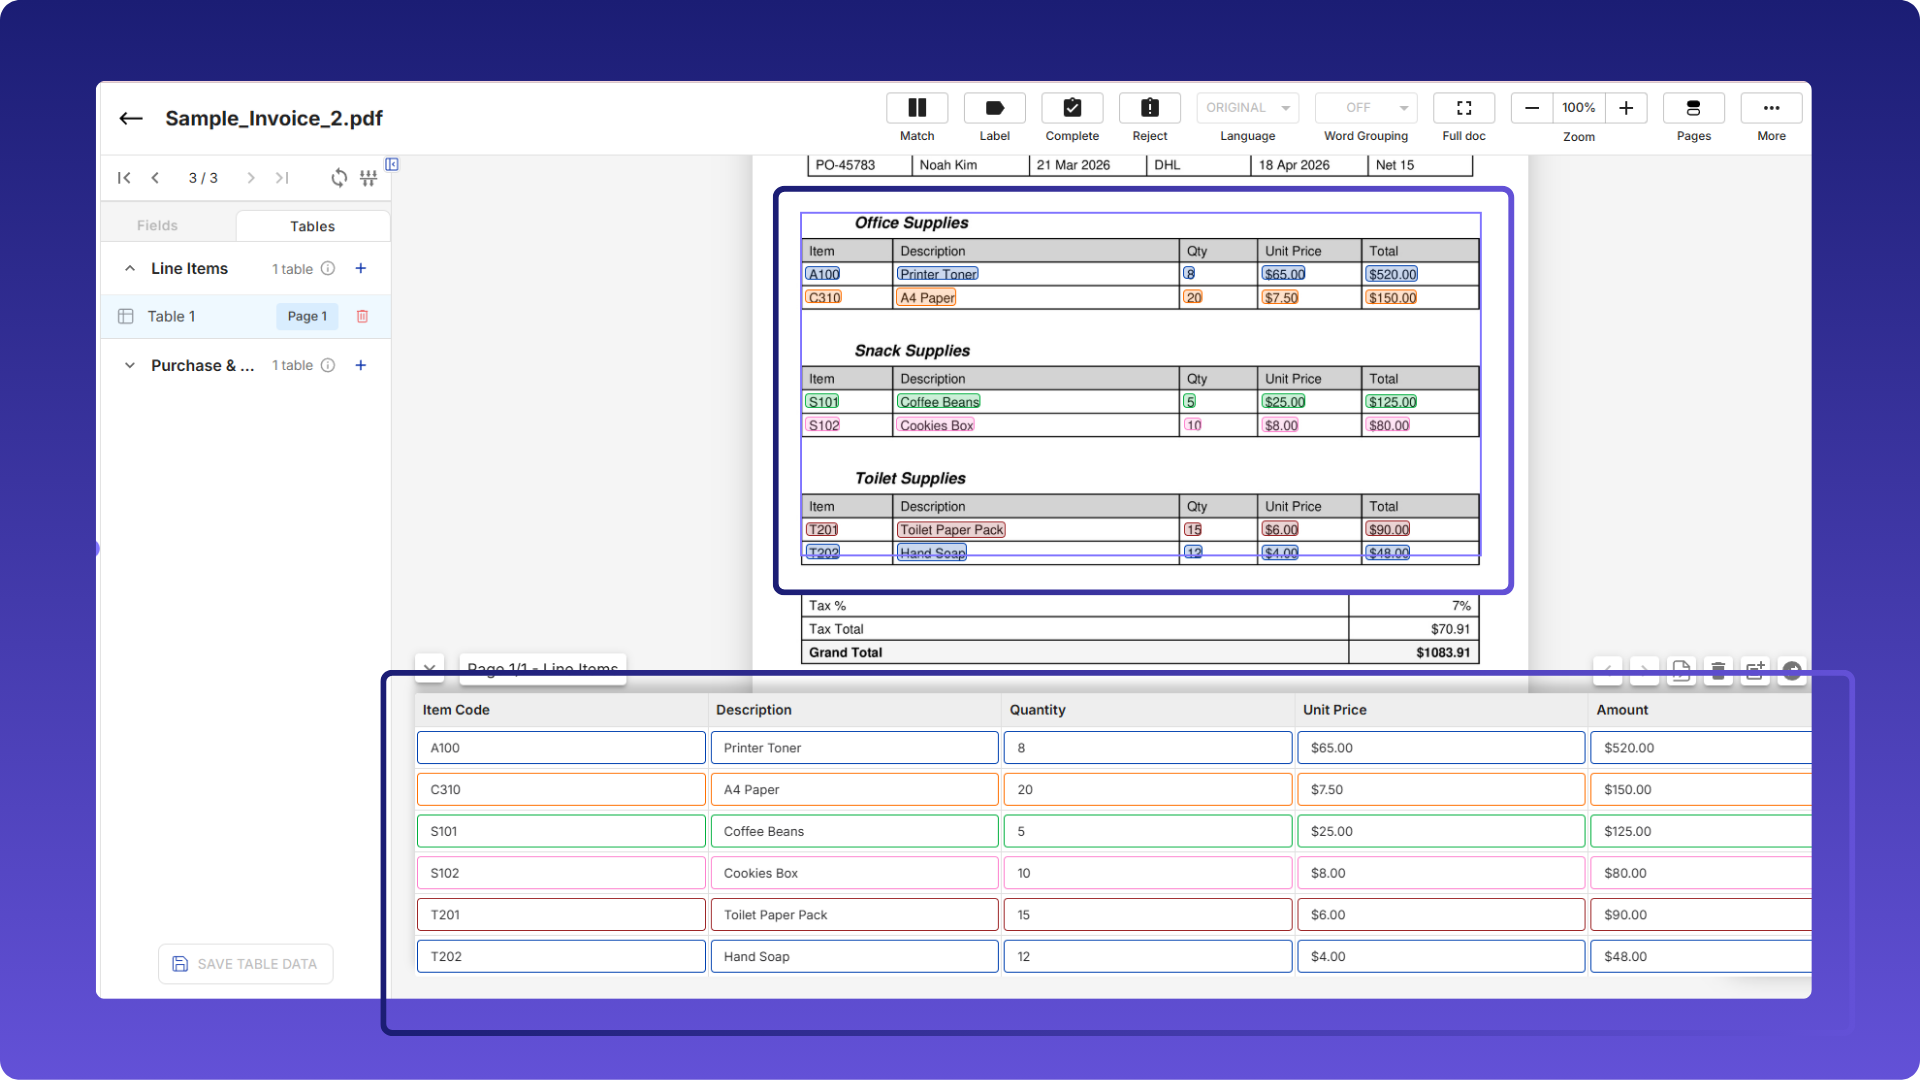Viewport: 1920px width, 1080px height.
Task: Open the Pages panel icon
Action: 1693,108
